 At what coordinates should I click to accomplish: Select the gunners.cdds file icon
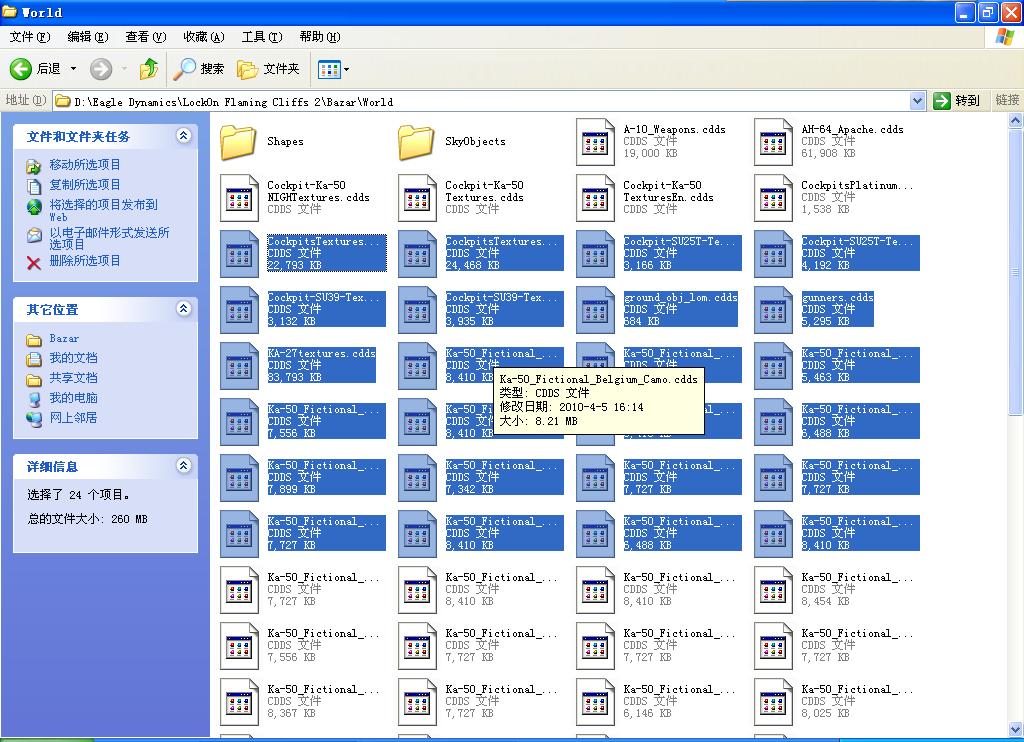tap(773, 310)
